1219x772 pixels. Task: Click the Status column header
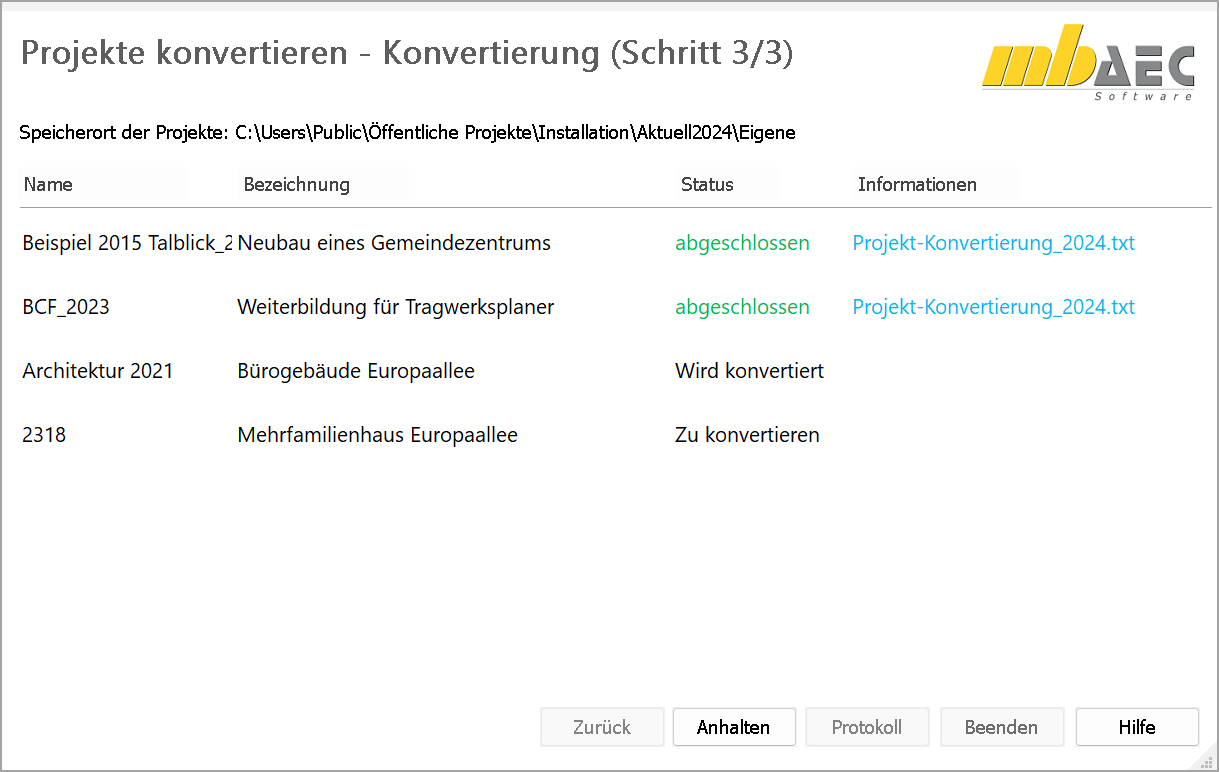click(707, 184)
